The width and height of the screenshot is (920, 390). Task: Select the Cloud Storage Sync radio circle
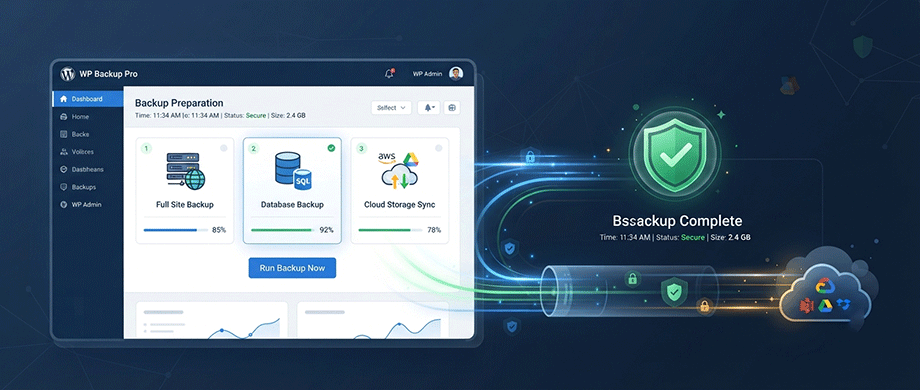pos(438,148)
